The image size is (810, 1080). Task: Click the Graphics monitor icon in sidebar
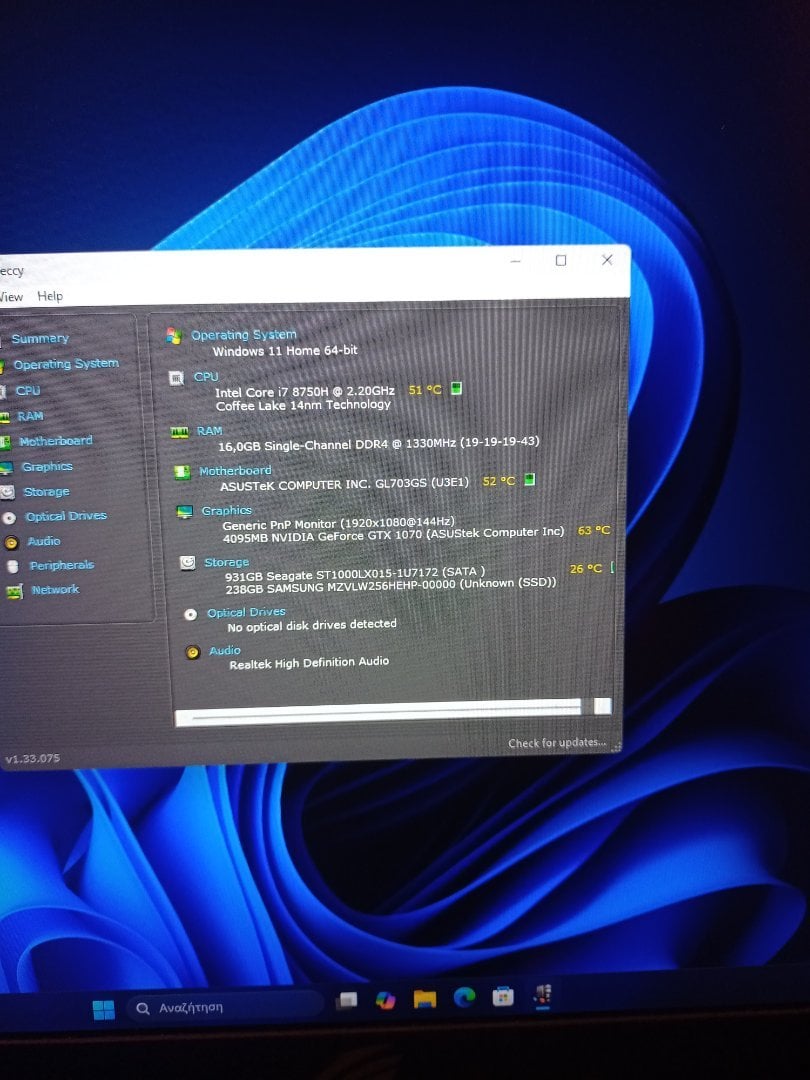[x=6, y=468]
